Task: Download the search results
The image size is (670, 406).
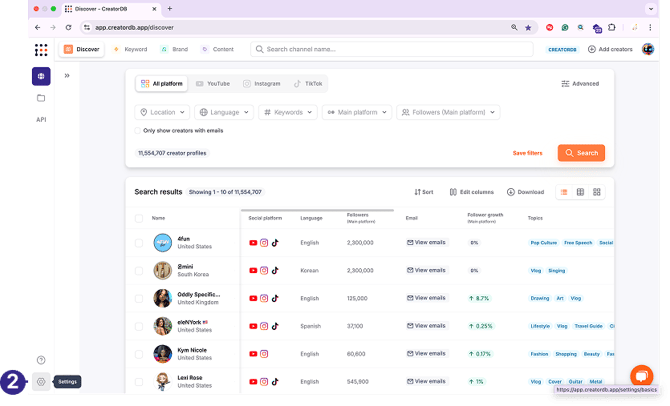Action: pyautogui.click(x=525, y=193)
